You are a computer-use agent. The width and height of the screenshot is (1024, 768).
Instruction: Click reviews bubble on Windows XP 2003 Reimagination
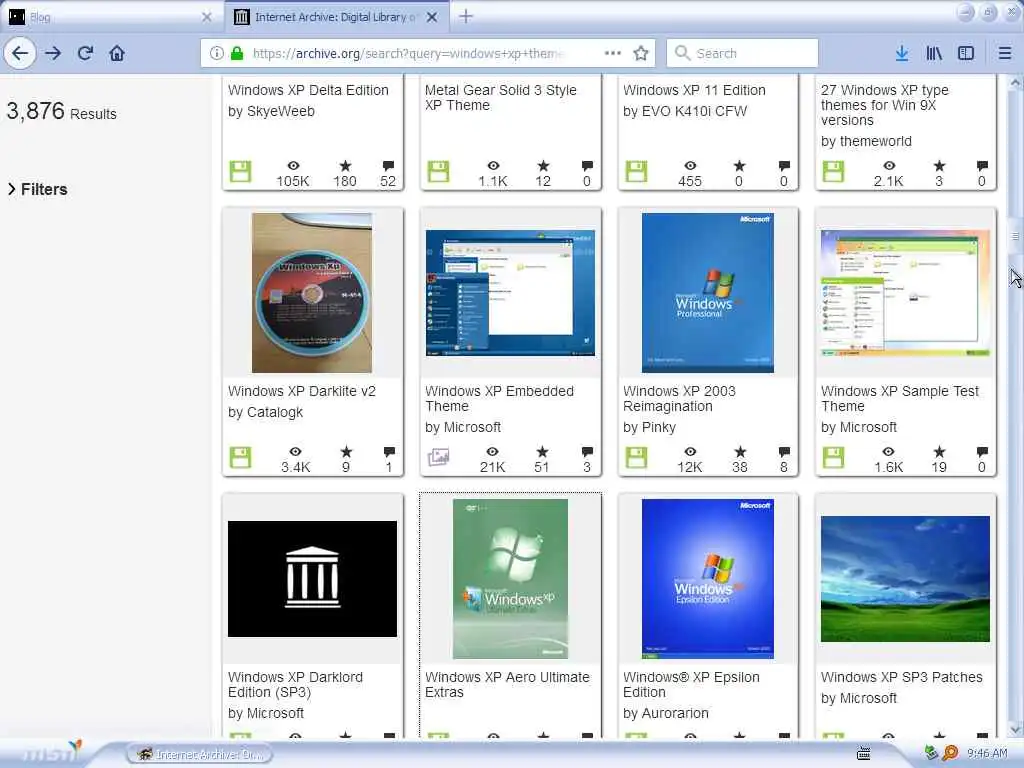(784, 451)
